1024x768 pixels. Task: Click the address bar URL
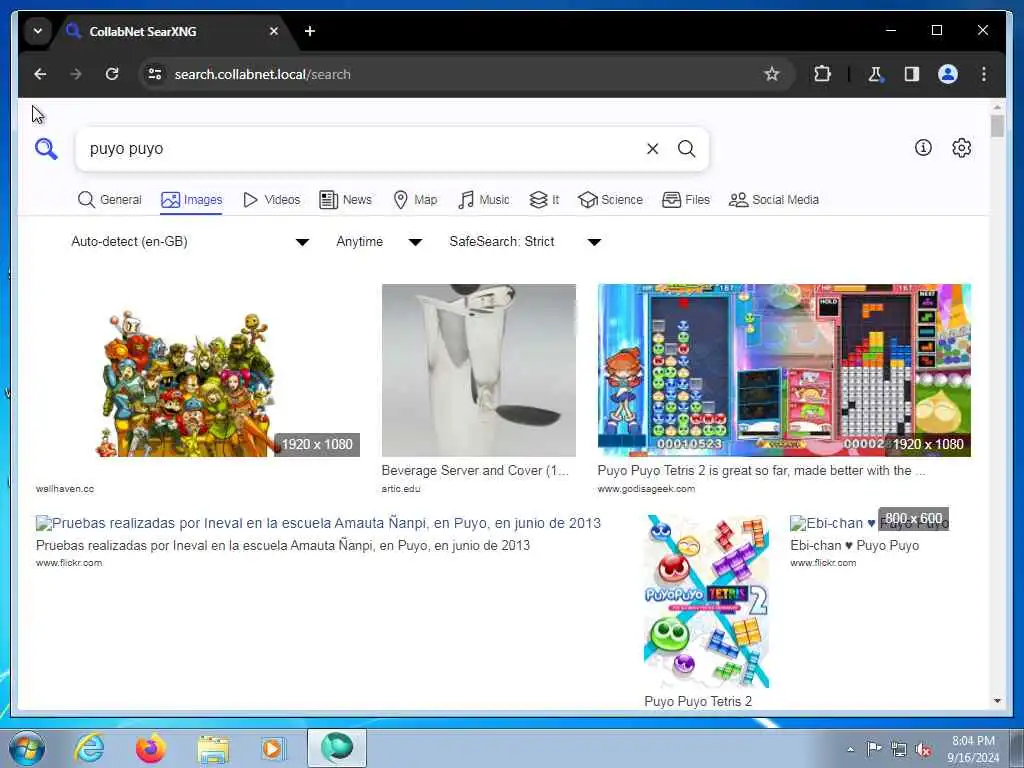click(263, 74)
